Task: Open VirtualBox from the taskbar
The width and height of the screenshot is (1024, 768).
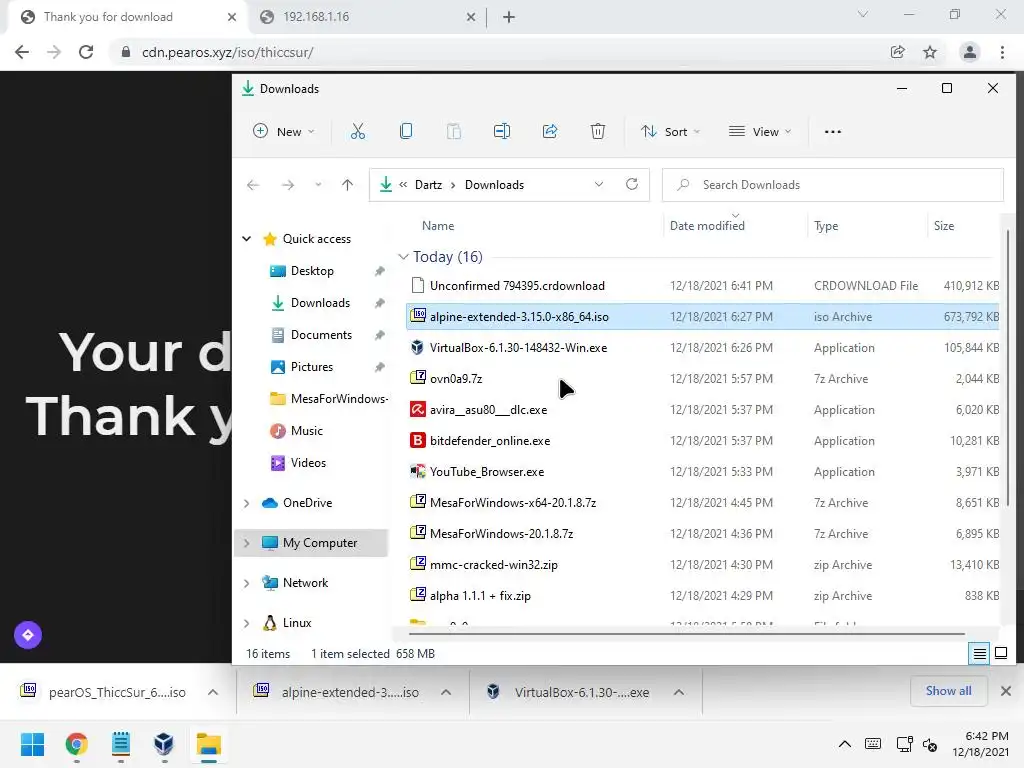Action: [163, 744]
